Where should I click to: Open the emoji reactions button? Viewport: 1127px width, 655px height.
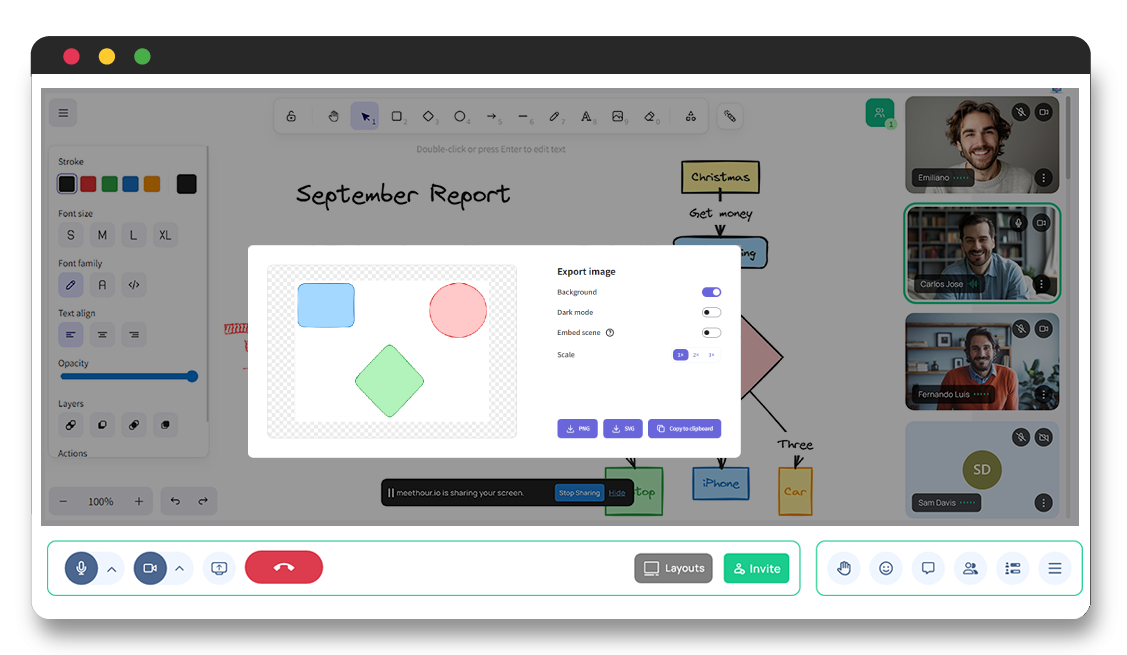coord(886,568)
